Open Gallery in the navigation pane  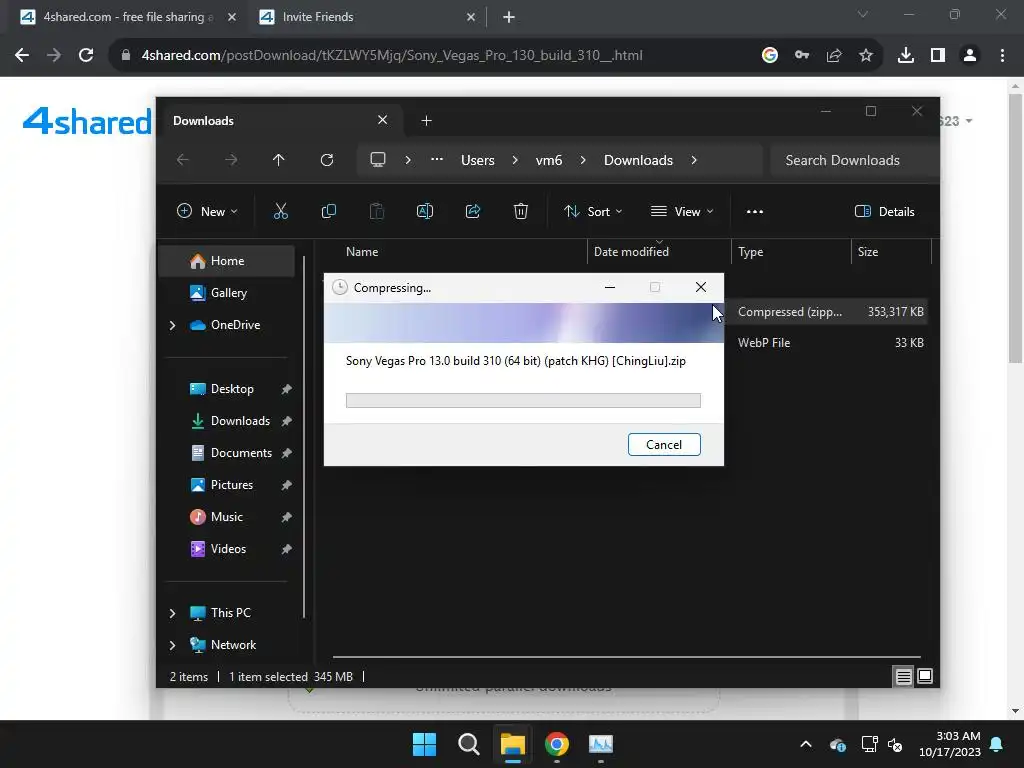pyautogui.click(x=227, y=293)
